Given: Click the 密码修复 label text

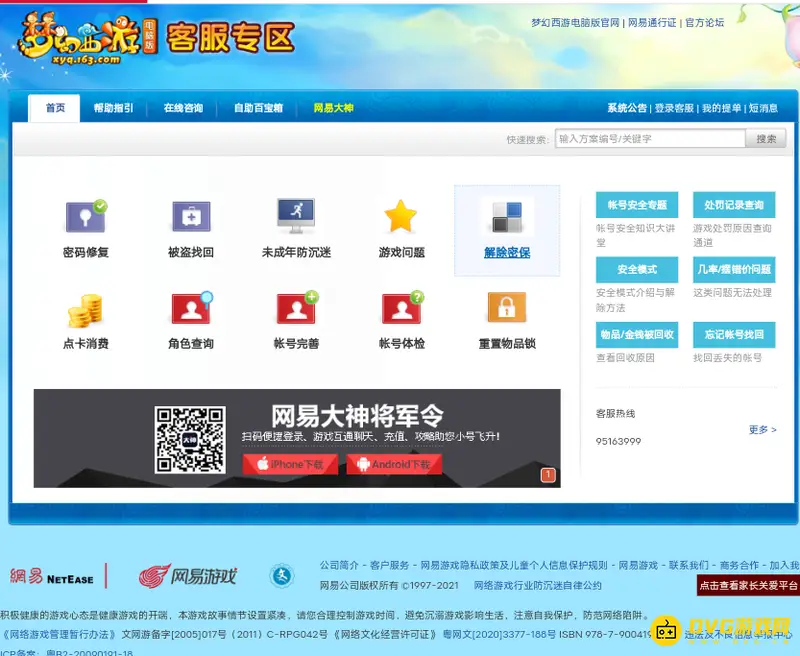Looking at the screenshot, I should [86, 253].
